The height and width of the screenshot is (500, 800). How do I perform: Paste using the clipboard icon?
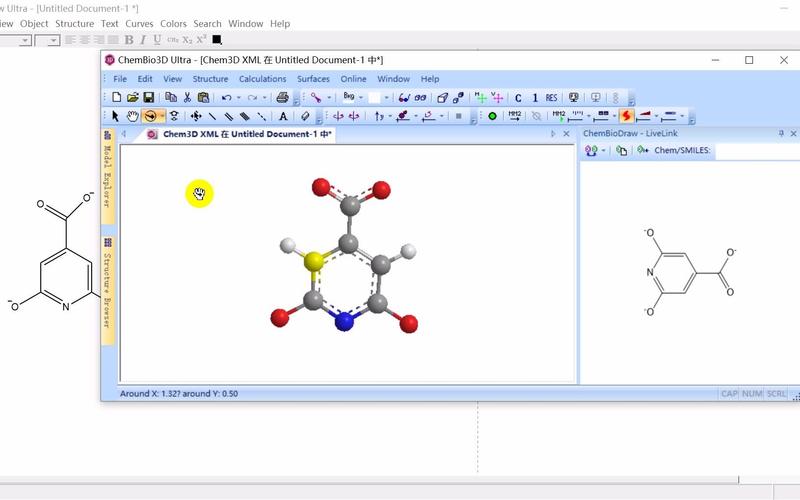click(x=203, y=97)
